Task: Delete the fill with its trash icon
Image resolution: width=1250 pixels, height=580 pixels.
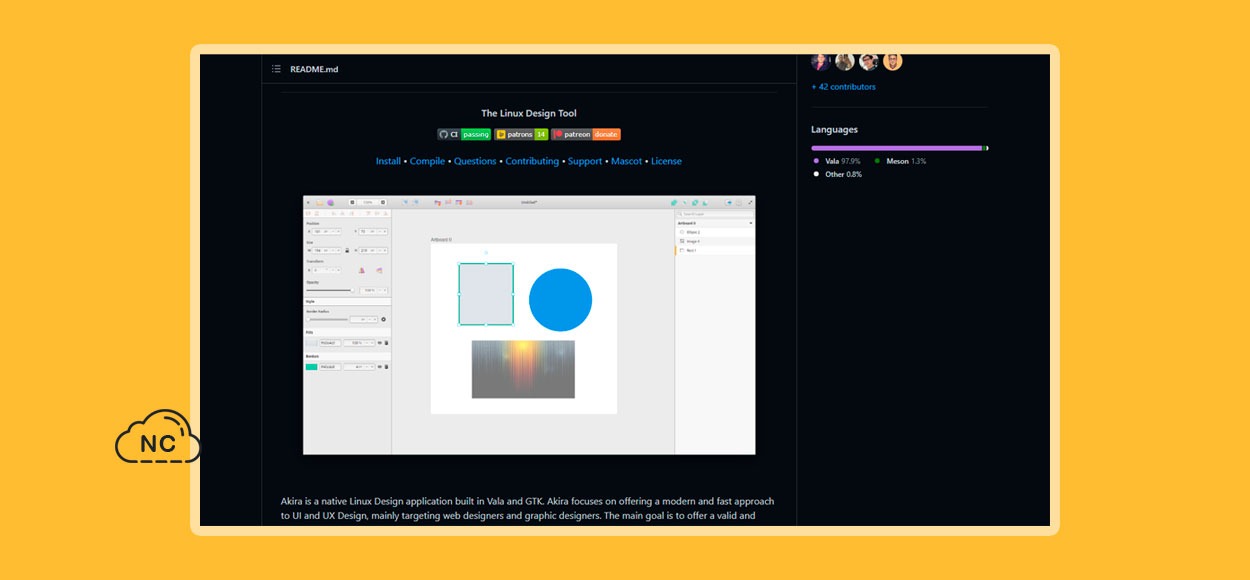Action: (386, 343)
